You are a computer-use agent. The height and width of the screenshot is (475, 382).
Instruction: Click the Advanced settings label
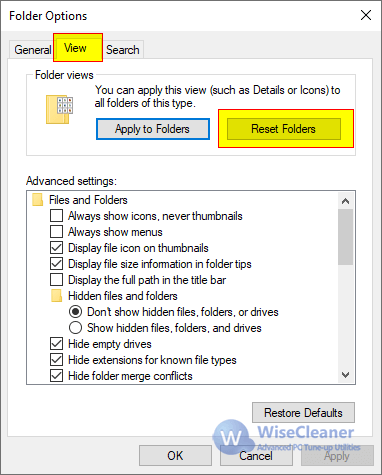click(x=72, y=181)
